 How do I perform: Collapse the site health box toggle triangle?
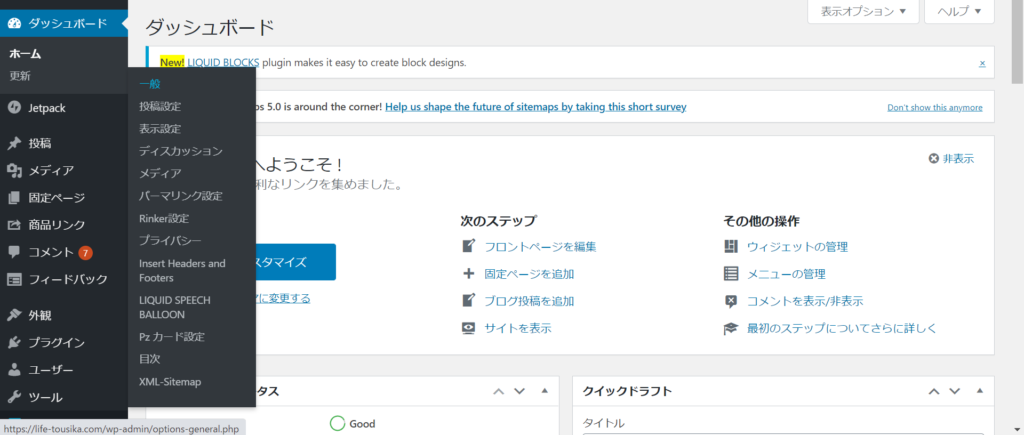544,391
